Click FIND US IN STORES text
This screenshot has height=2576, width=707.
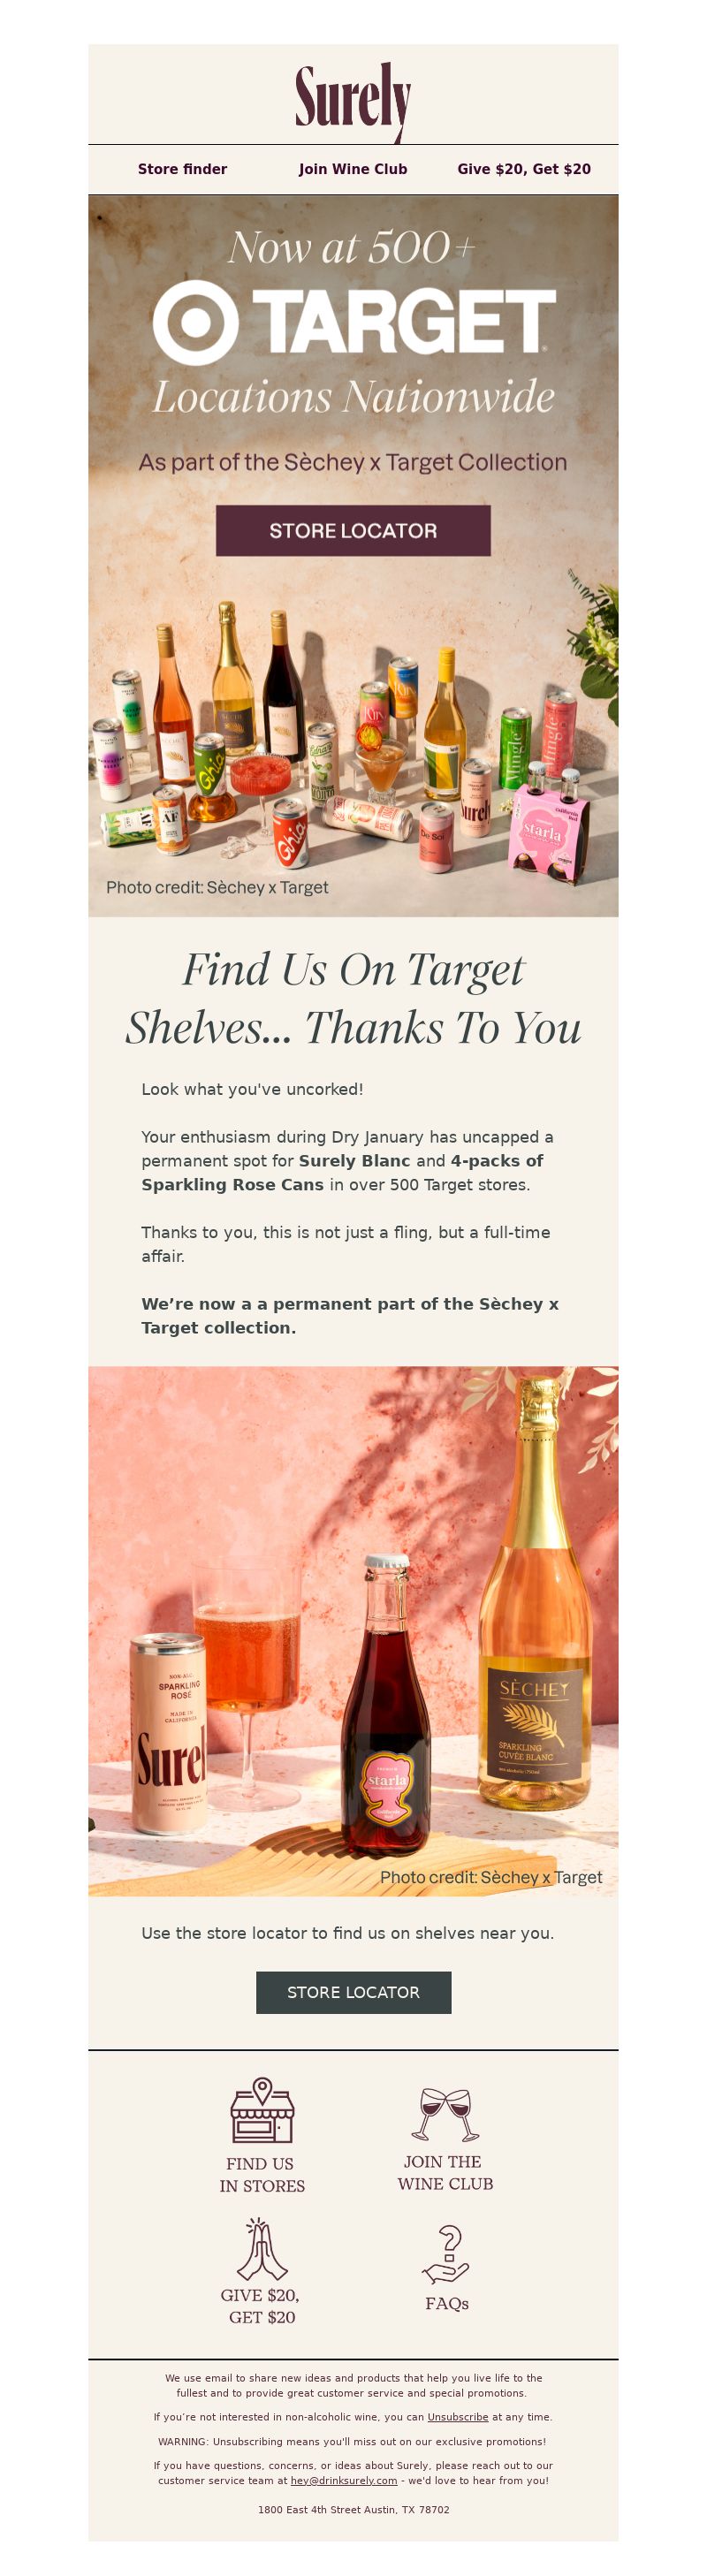pos(262,2174)
